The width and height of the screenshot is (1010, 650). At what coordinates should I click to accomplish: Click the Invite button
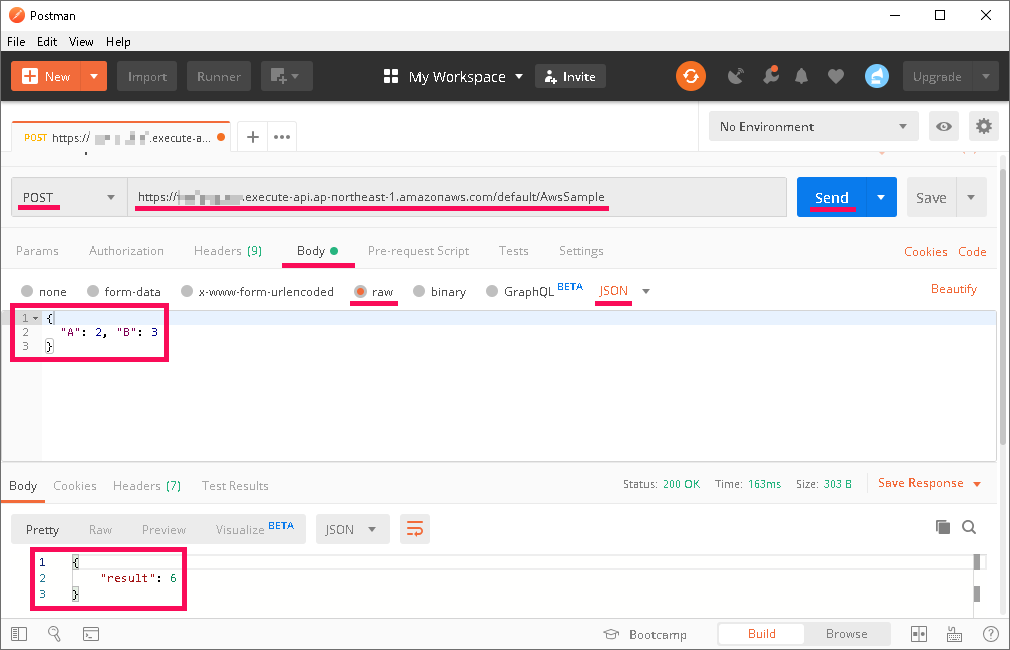click(570, 77)
